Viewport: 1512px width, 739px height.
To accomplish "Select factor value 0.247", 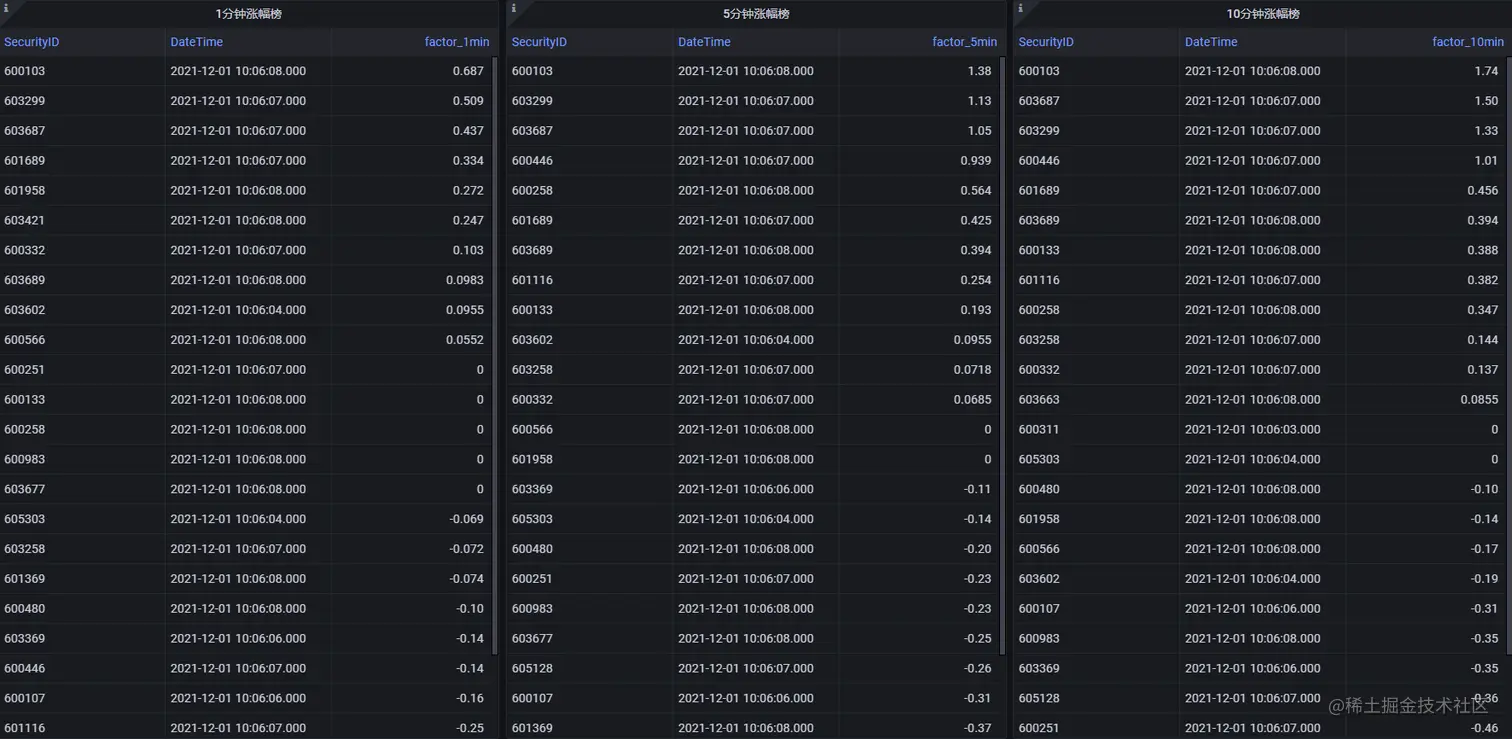I will 467,221.
